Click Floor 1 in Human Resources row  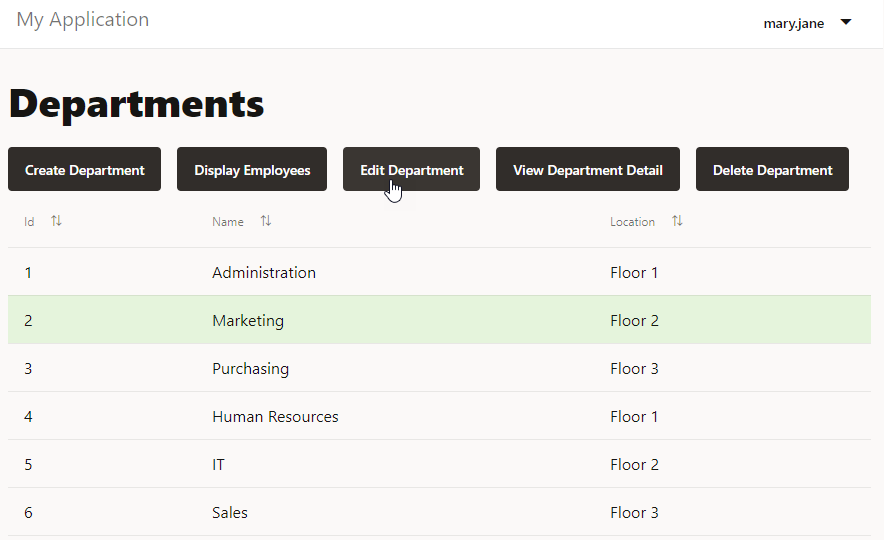tap(634, 417)
